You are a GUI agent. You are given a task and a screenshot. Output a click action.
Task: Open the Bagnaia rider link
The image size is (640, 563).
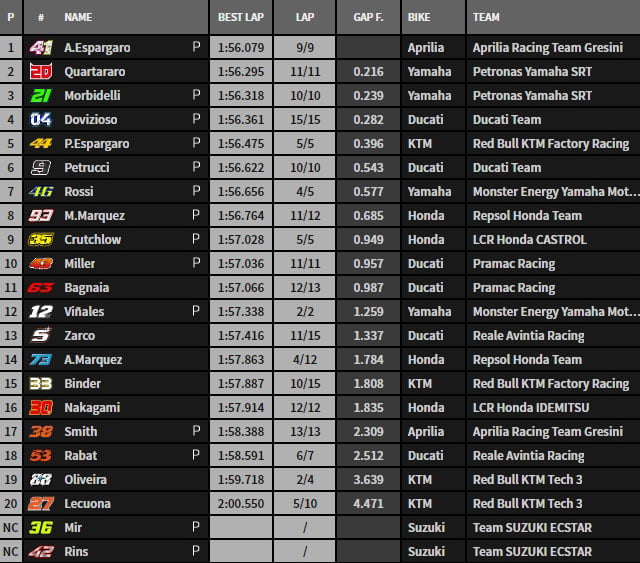pos(87,288)
